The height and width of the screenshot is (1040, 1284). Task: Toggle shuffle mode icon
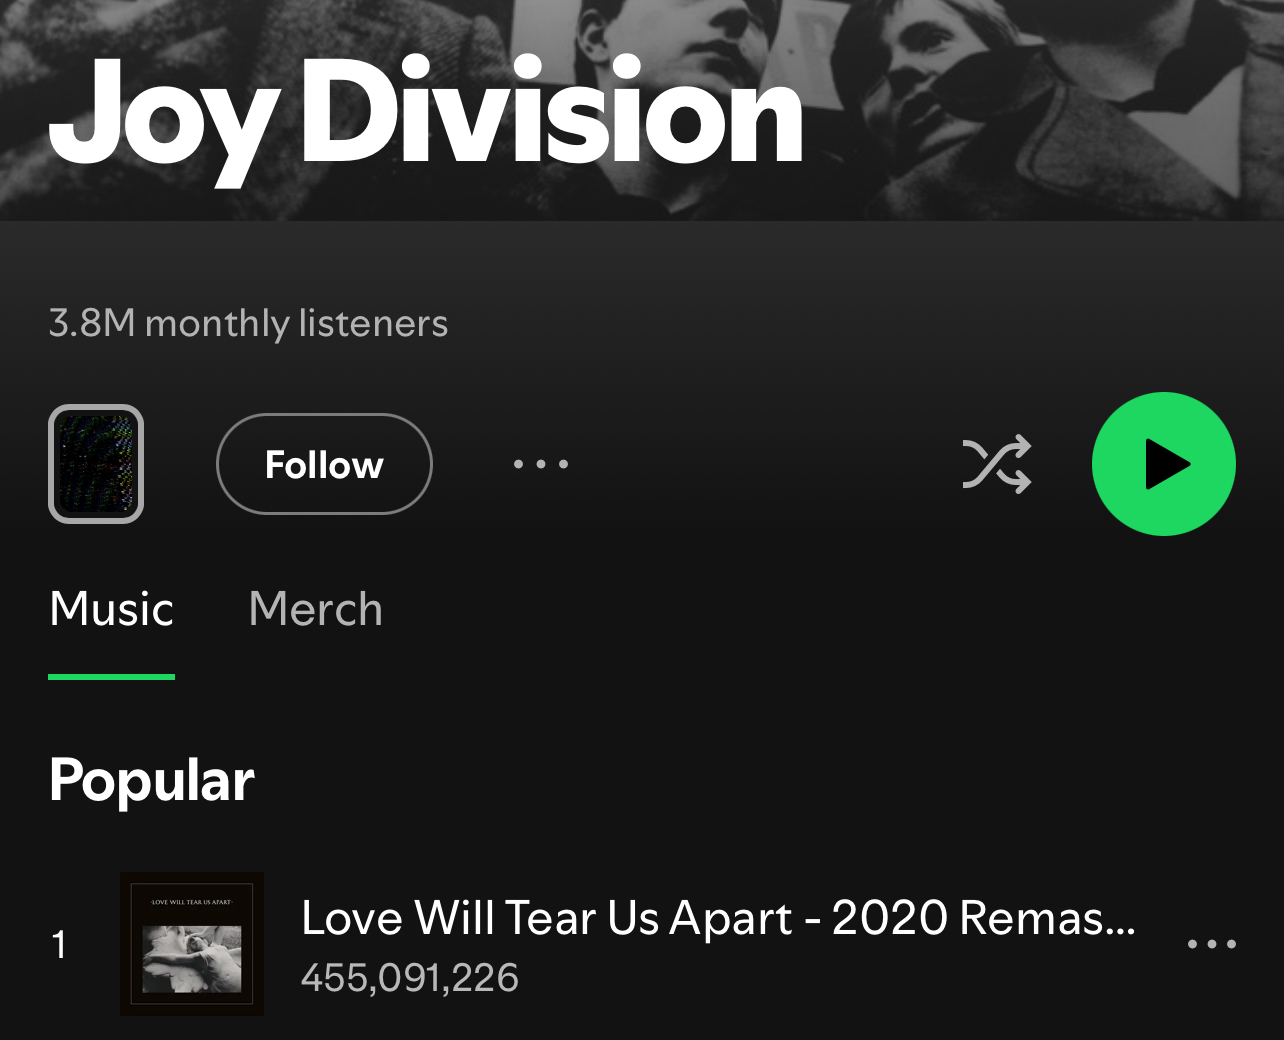pyautogui.click(x=997, y=464)
